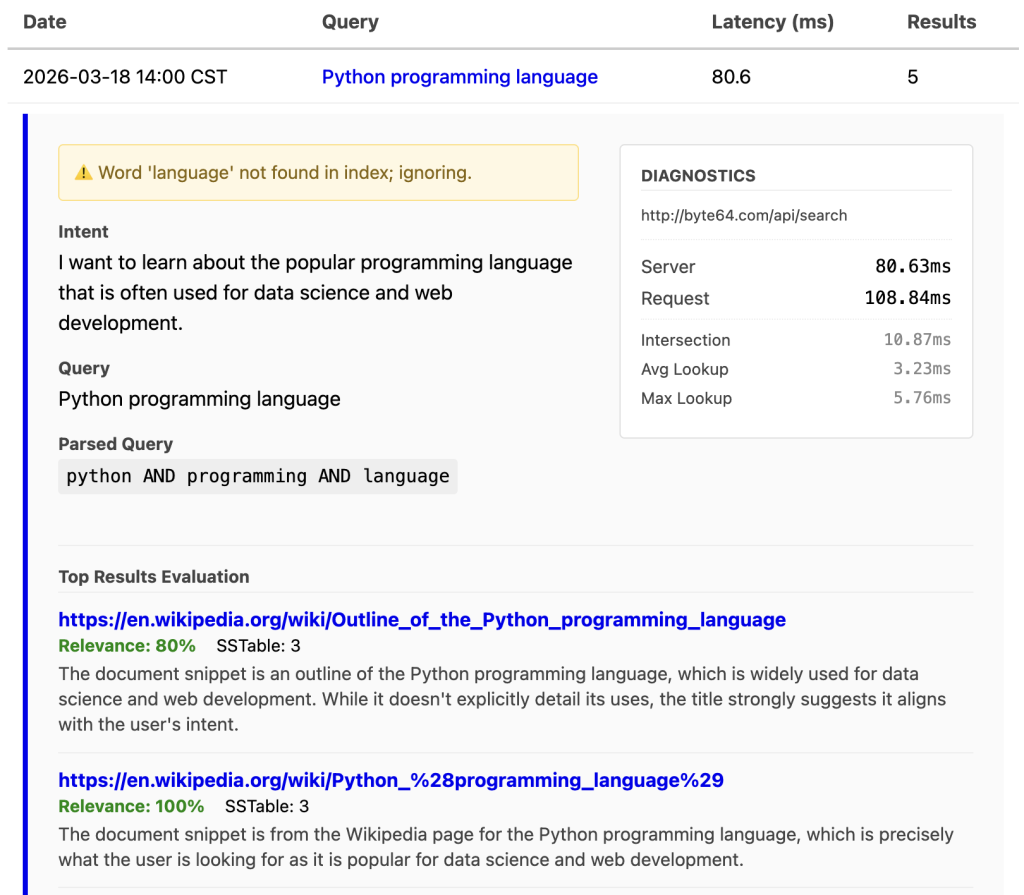
Task: Sort the table by Date column header
Action: [x=44, y=22]
